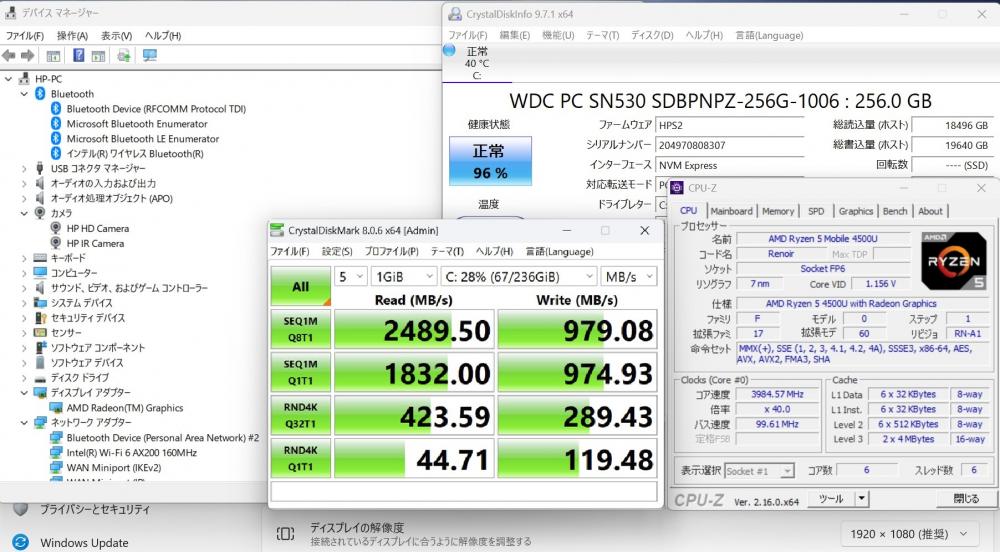Select WAN Miniport (IKEv2) entry
The image size is (1000, 552).
click(x=114, y=468)
